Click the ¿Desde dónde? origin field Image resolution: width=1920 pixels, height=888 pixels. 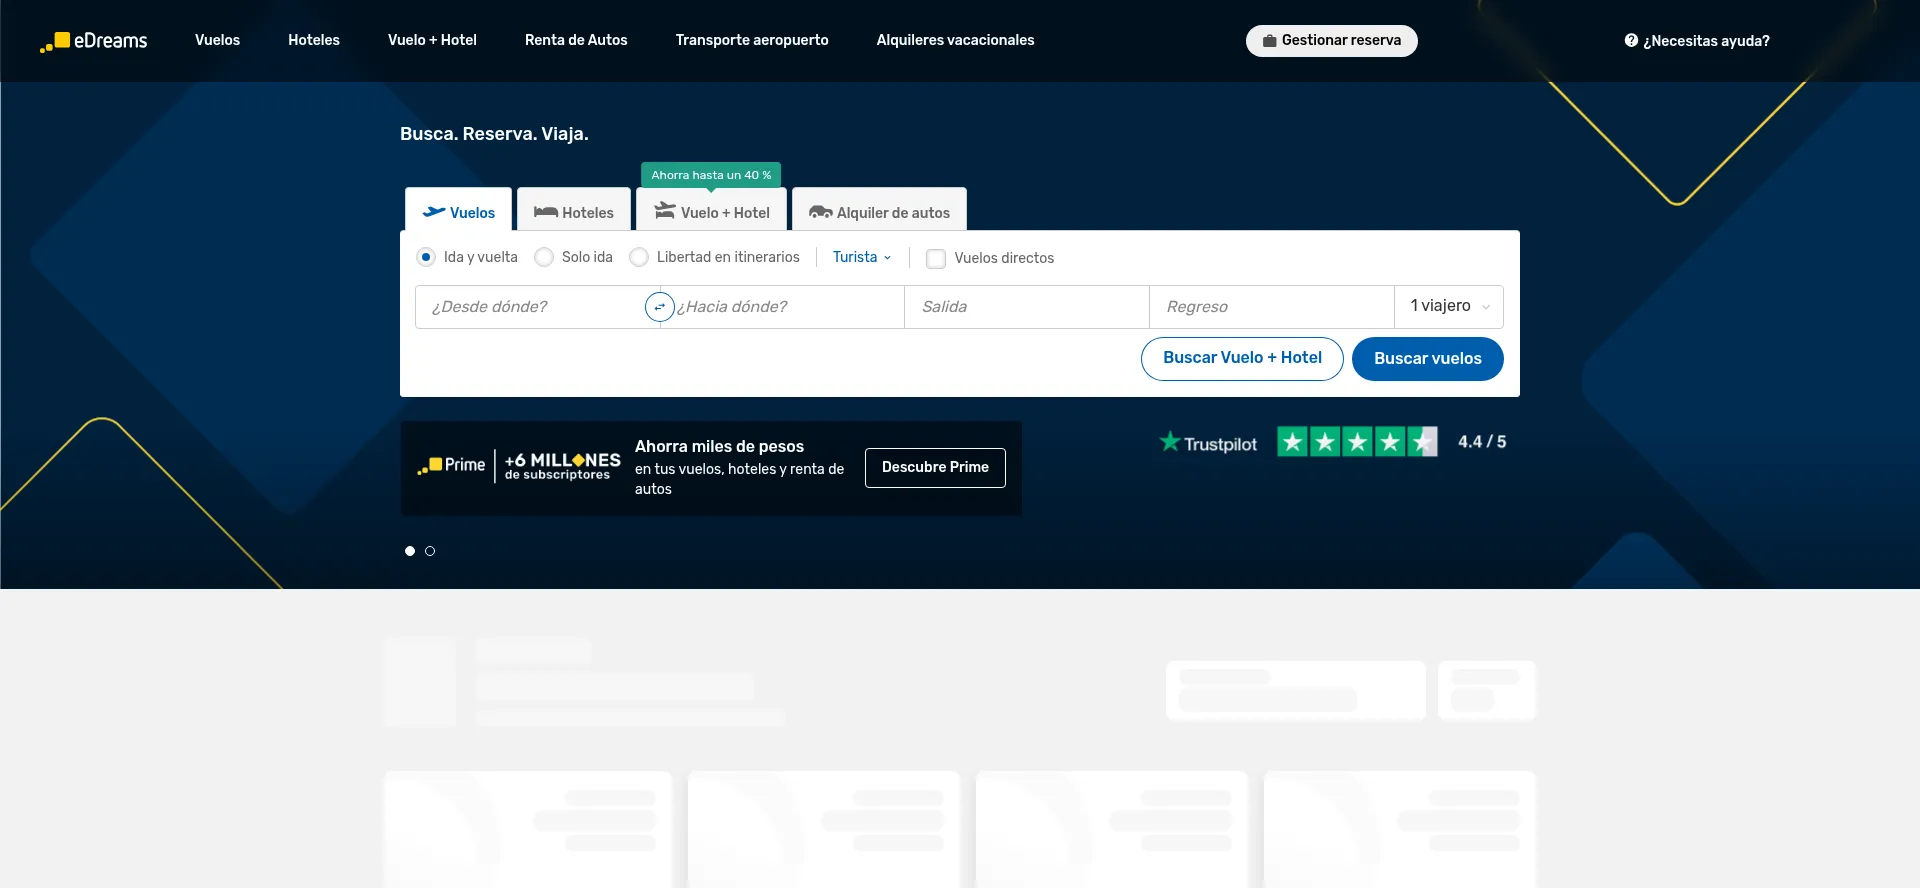click(530, 307)
